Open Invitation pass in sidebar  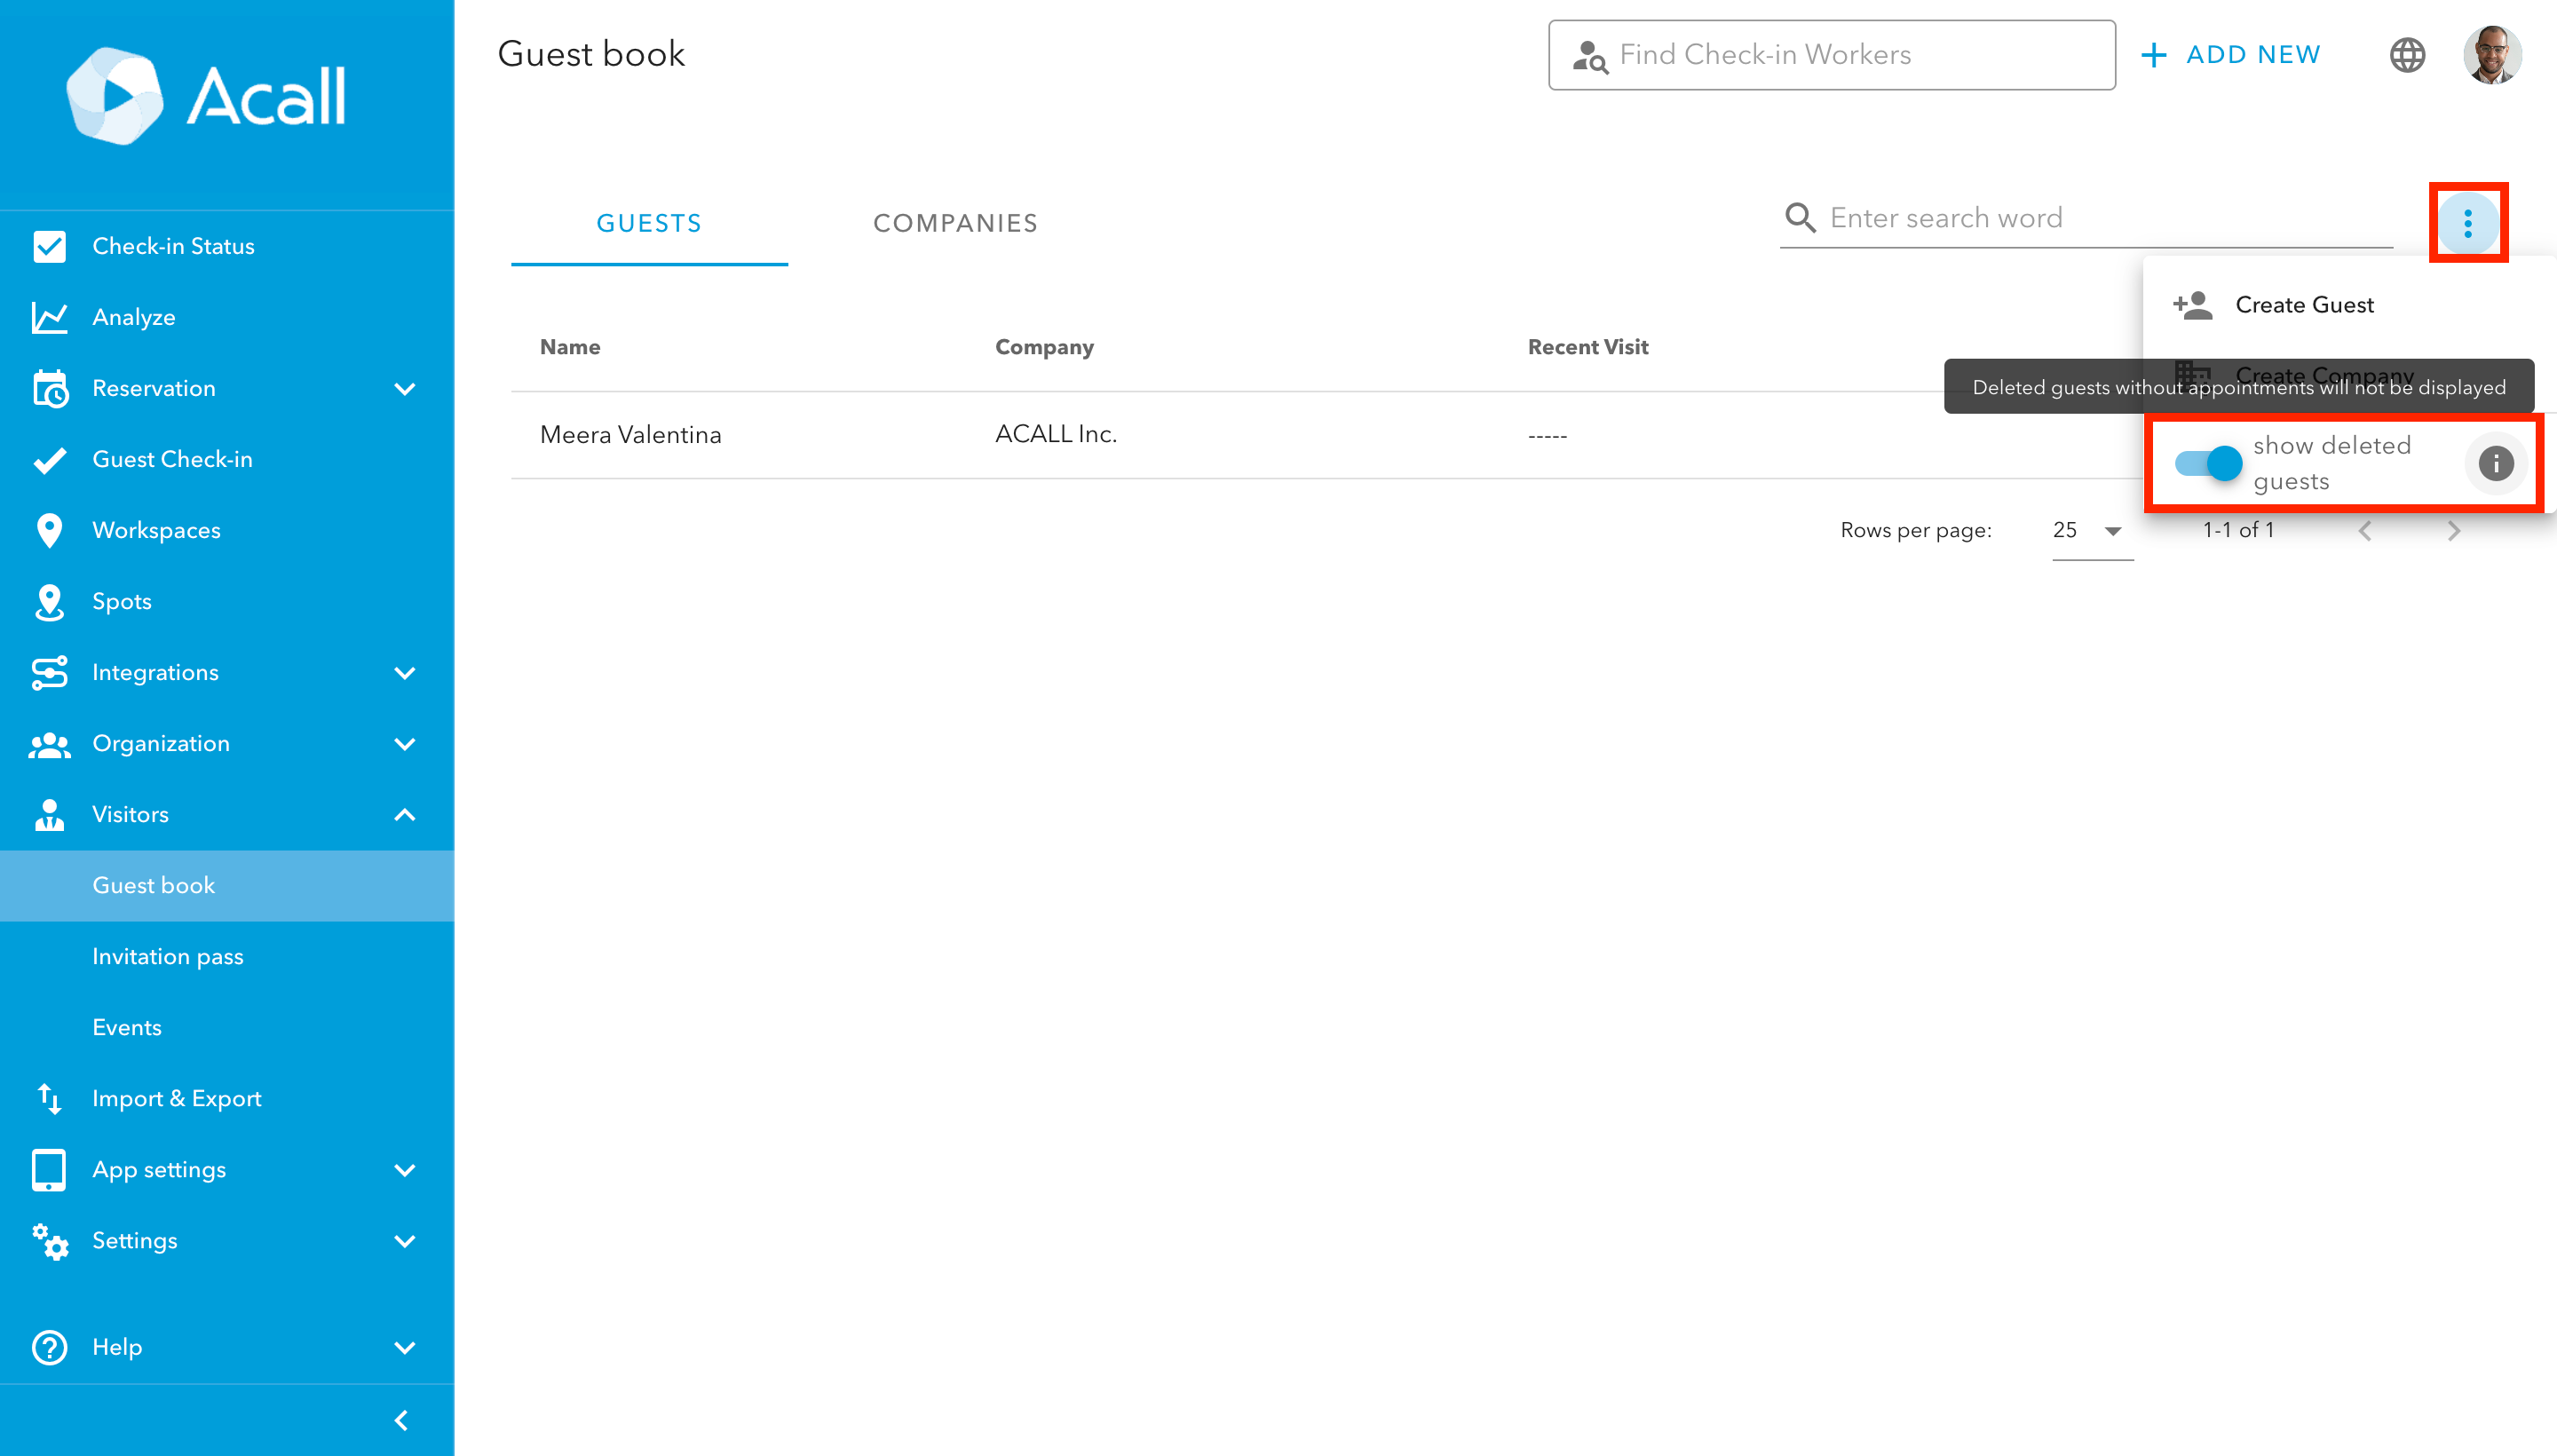pos(227,956)
